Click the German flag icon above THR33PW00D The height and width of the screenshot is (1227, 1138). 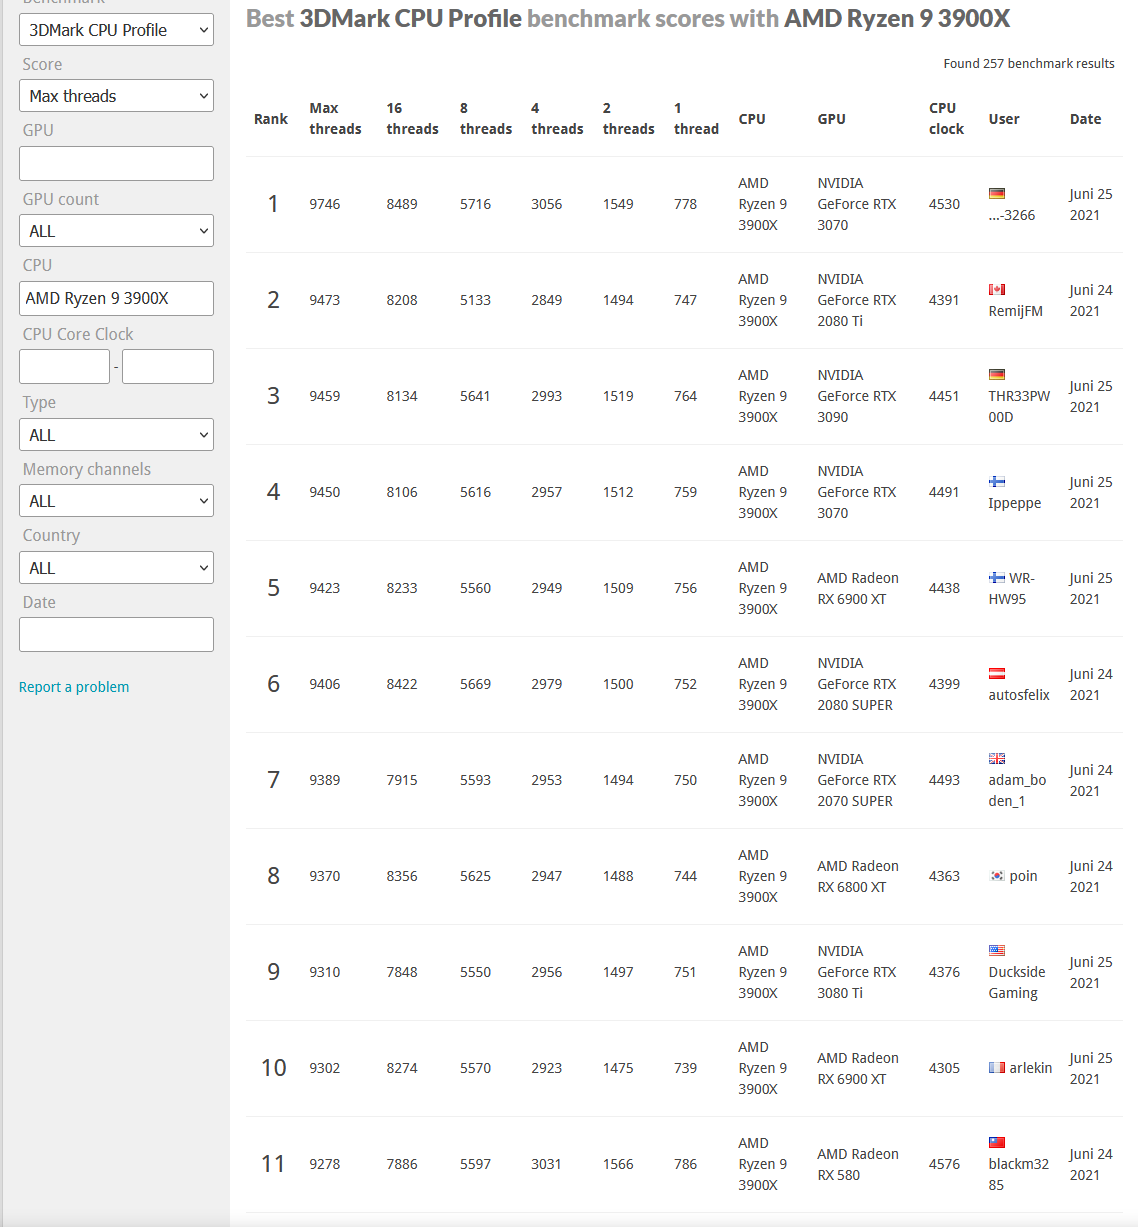pos(996,375)
